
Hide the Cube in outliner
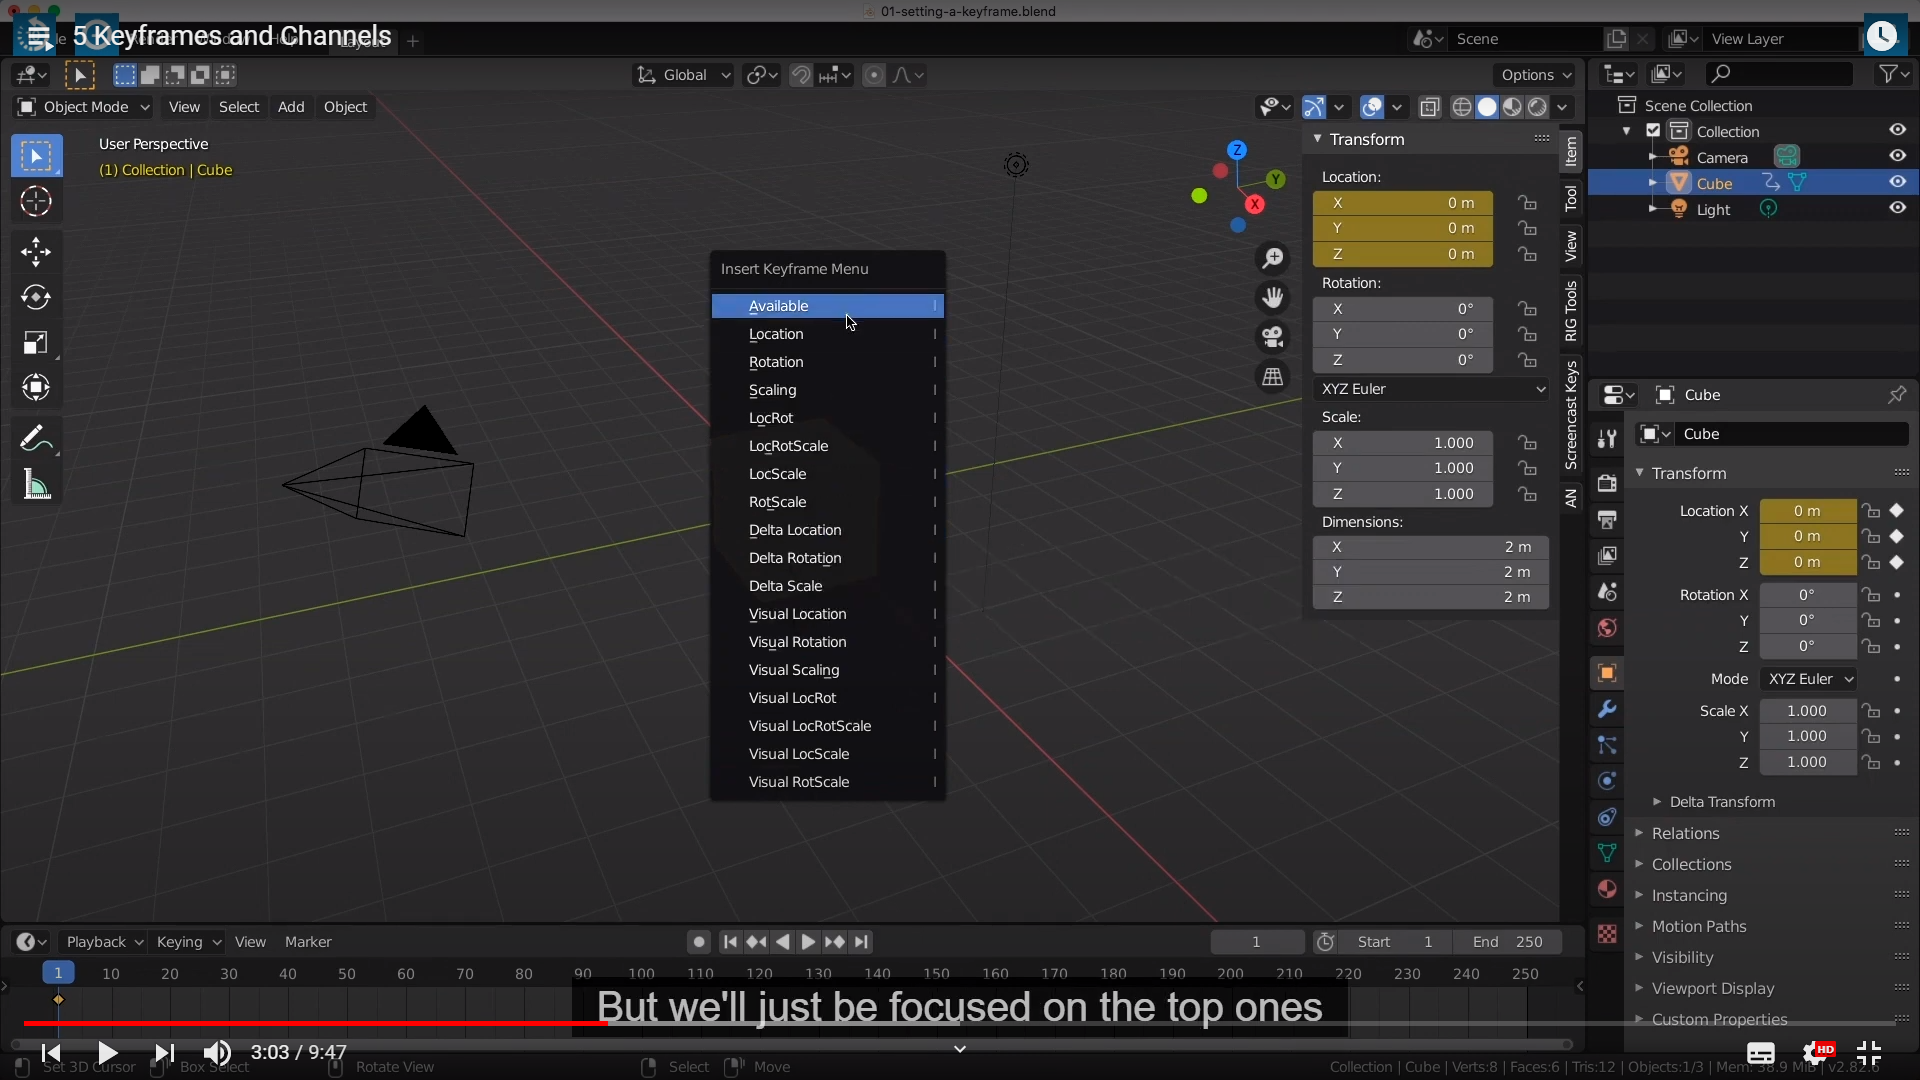(x=1897, y=182)
